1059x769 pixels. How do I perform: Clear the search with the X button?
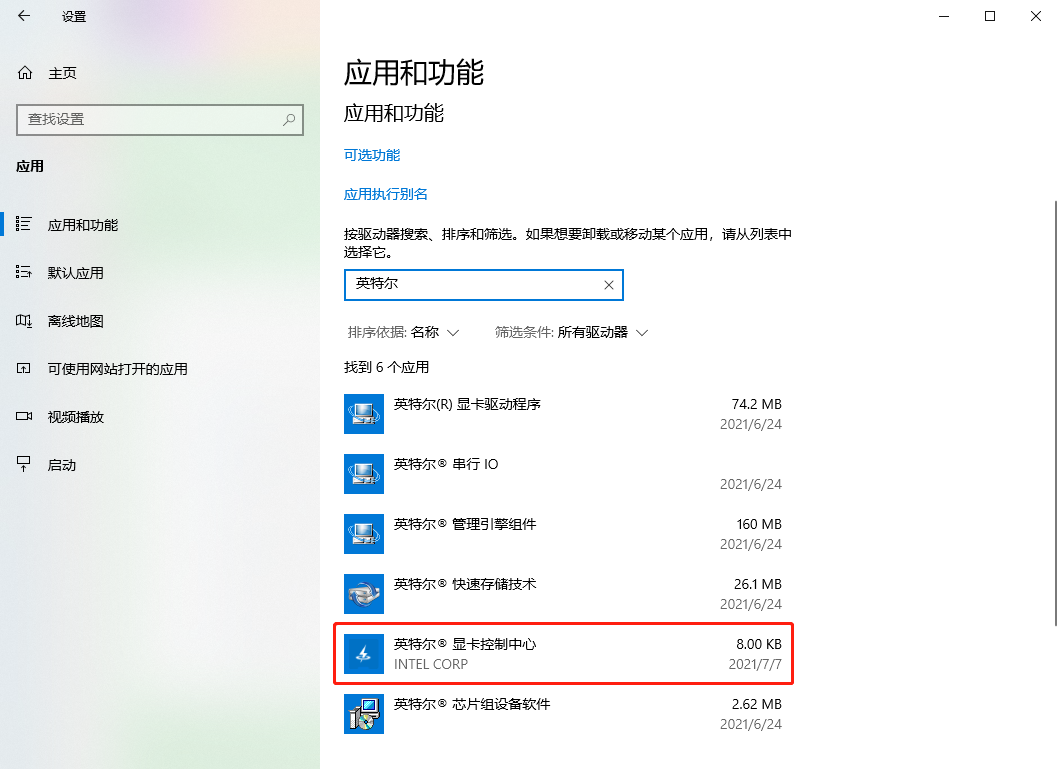pyautogui.click(x=608, y=285)
